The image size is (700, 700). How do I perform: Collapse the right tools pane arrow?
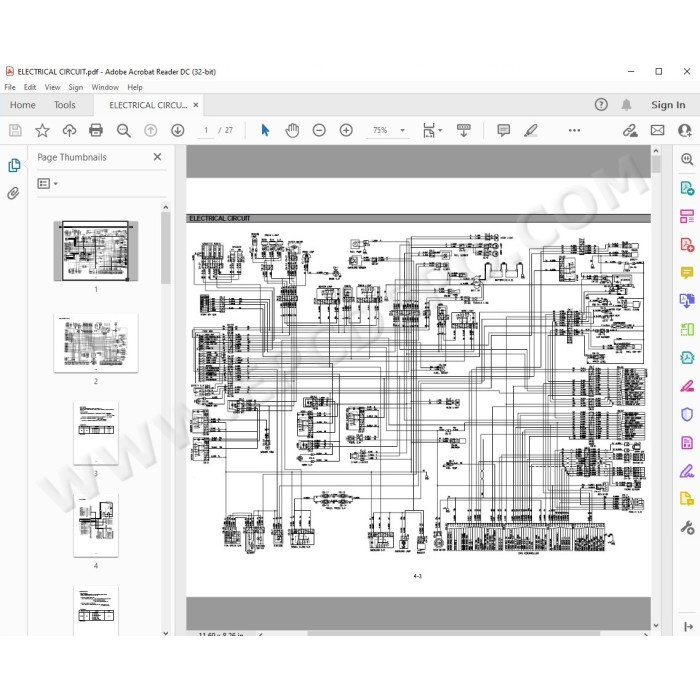(688, 627)
